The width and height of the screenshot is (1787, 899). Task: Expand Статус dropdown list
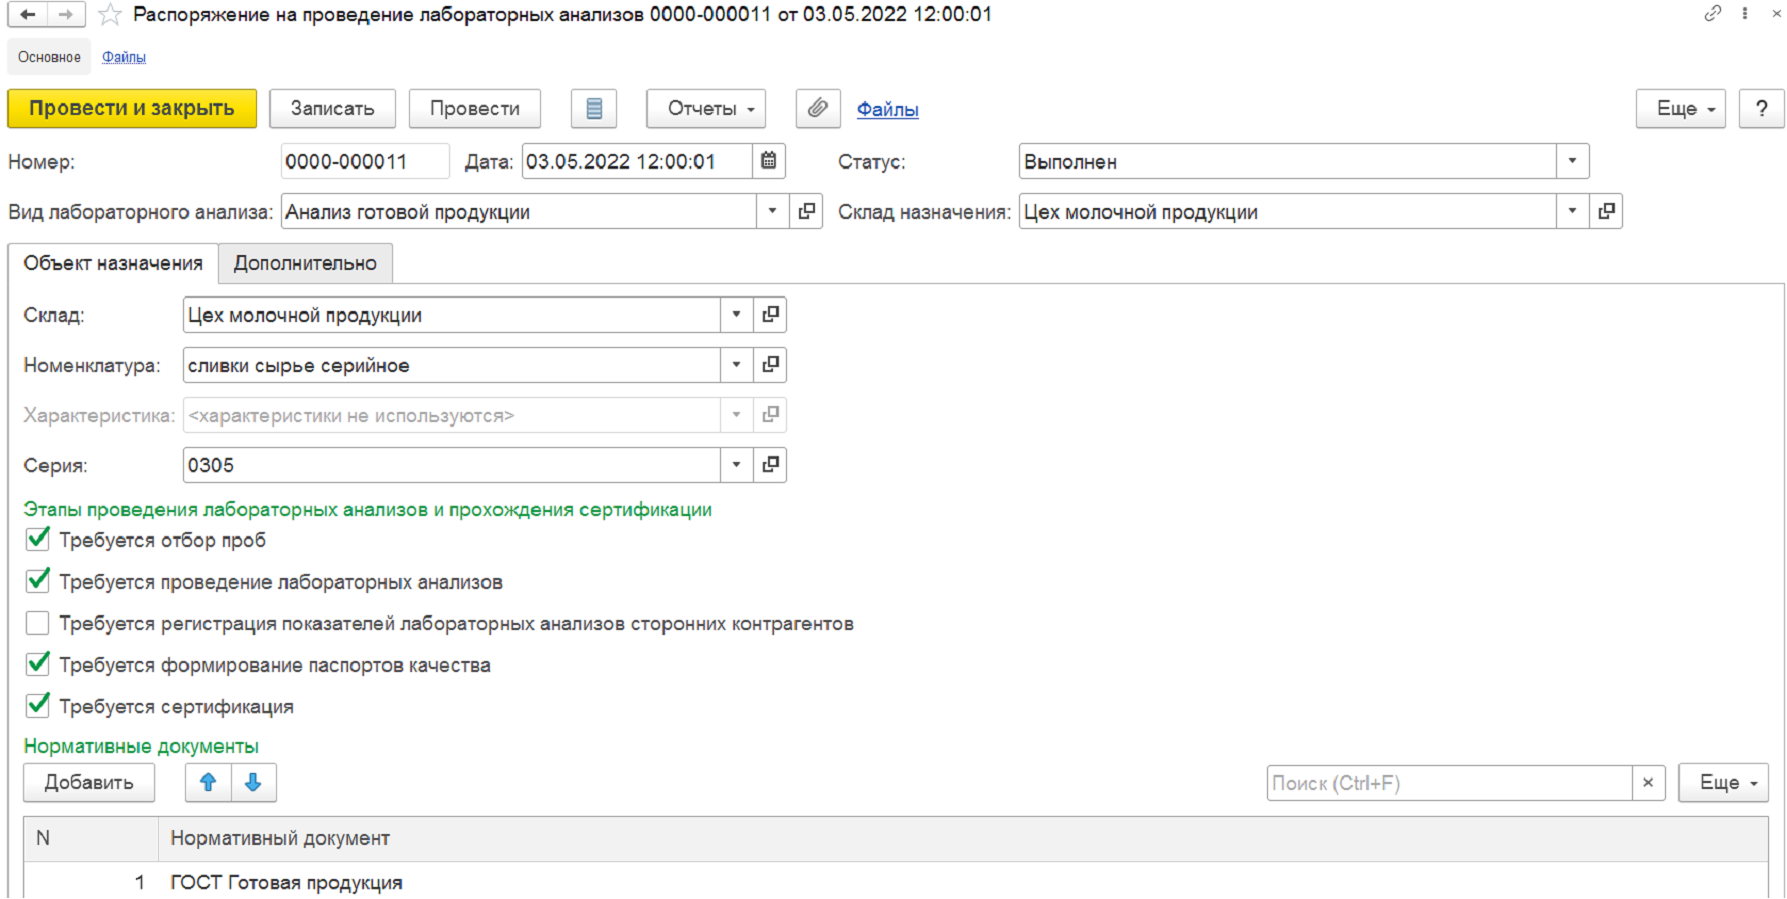1572,161
